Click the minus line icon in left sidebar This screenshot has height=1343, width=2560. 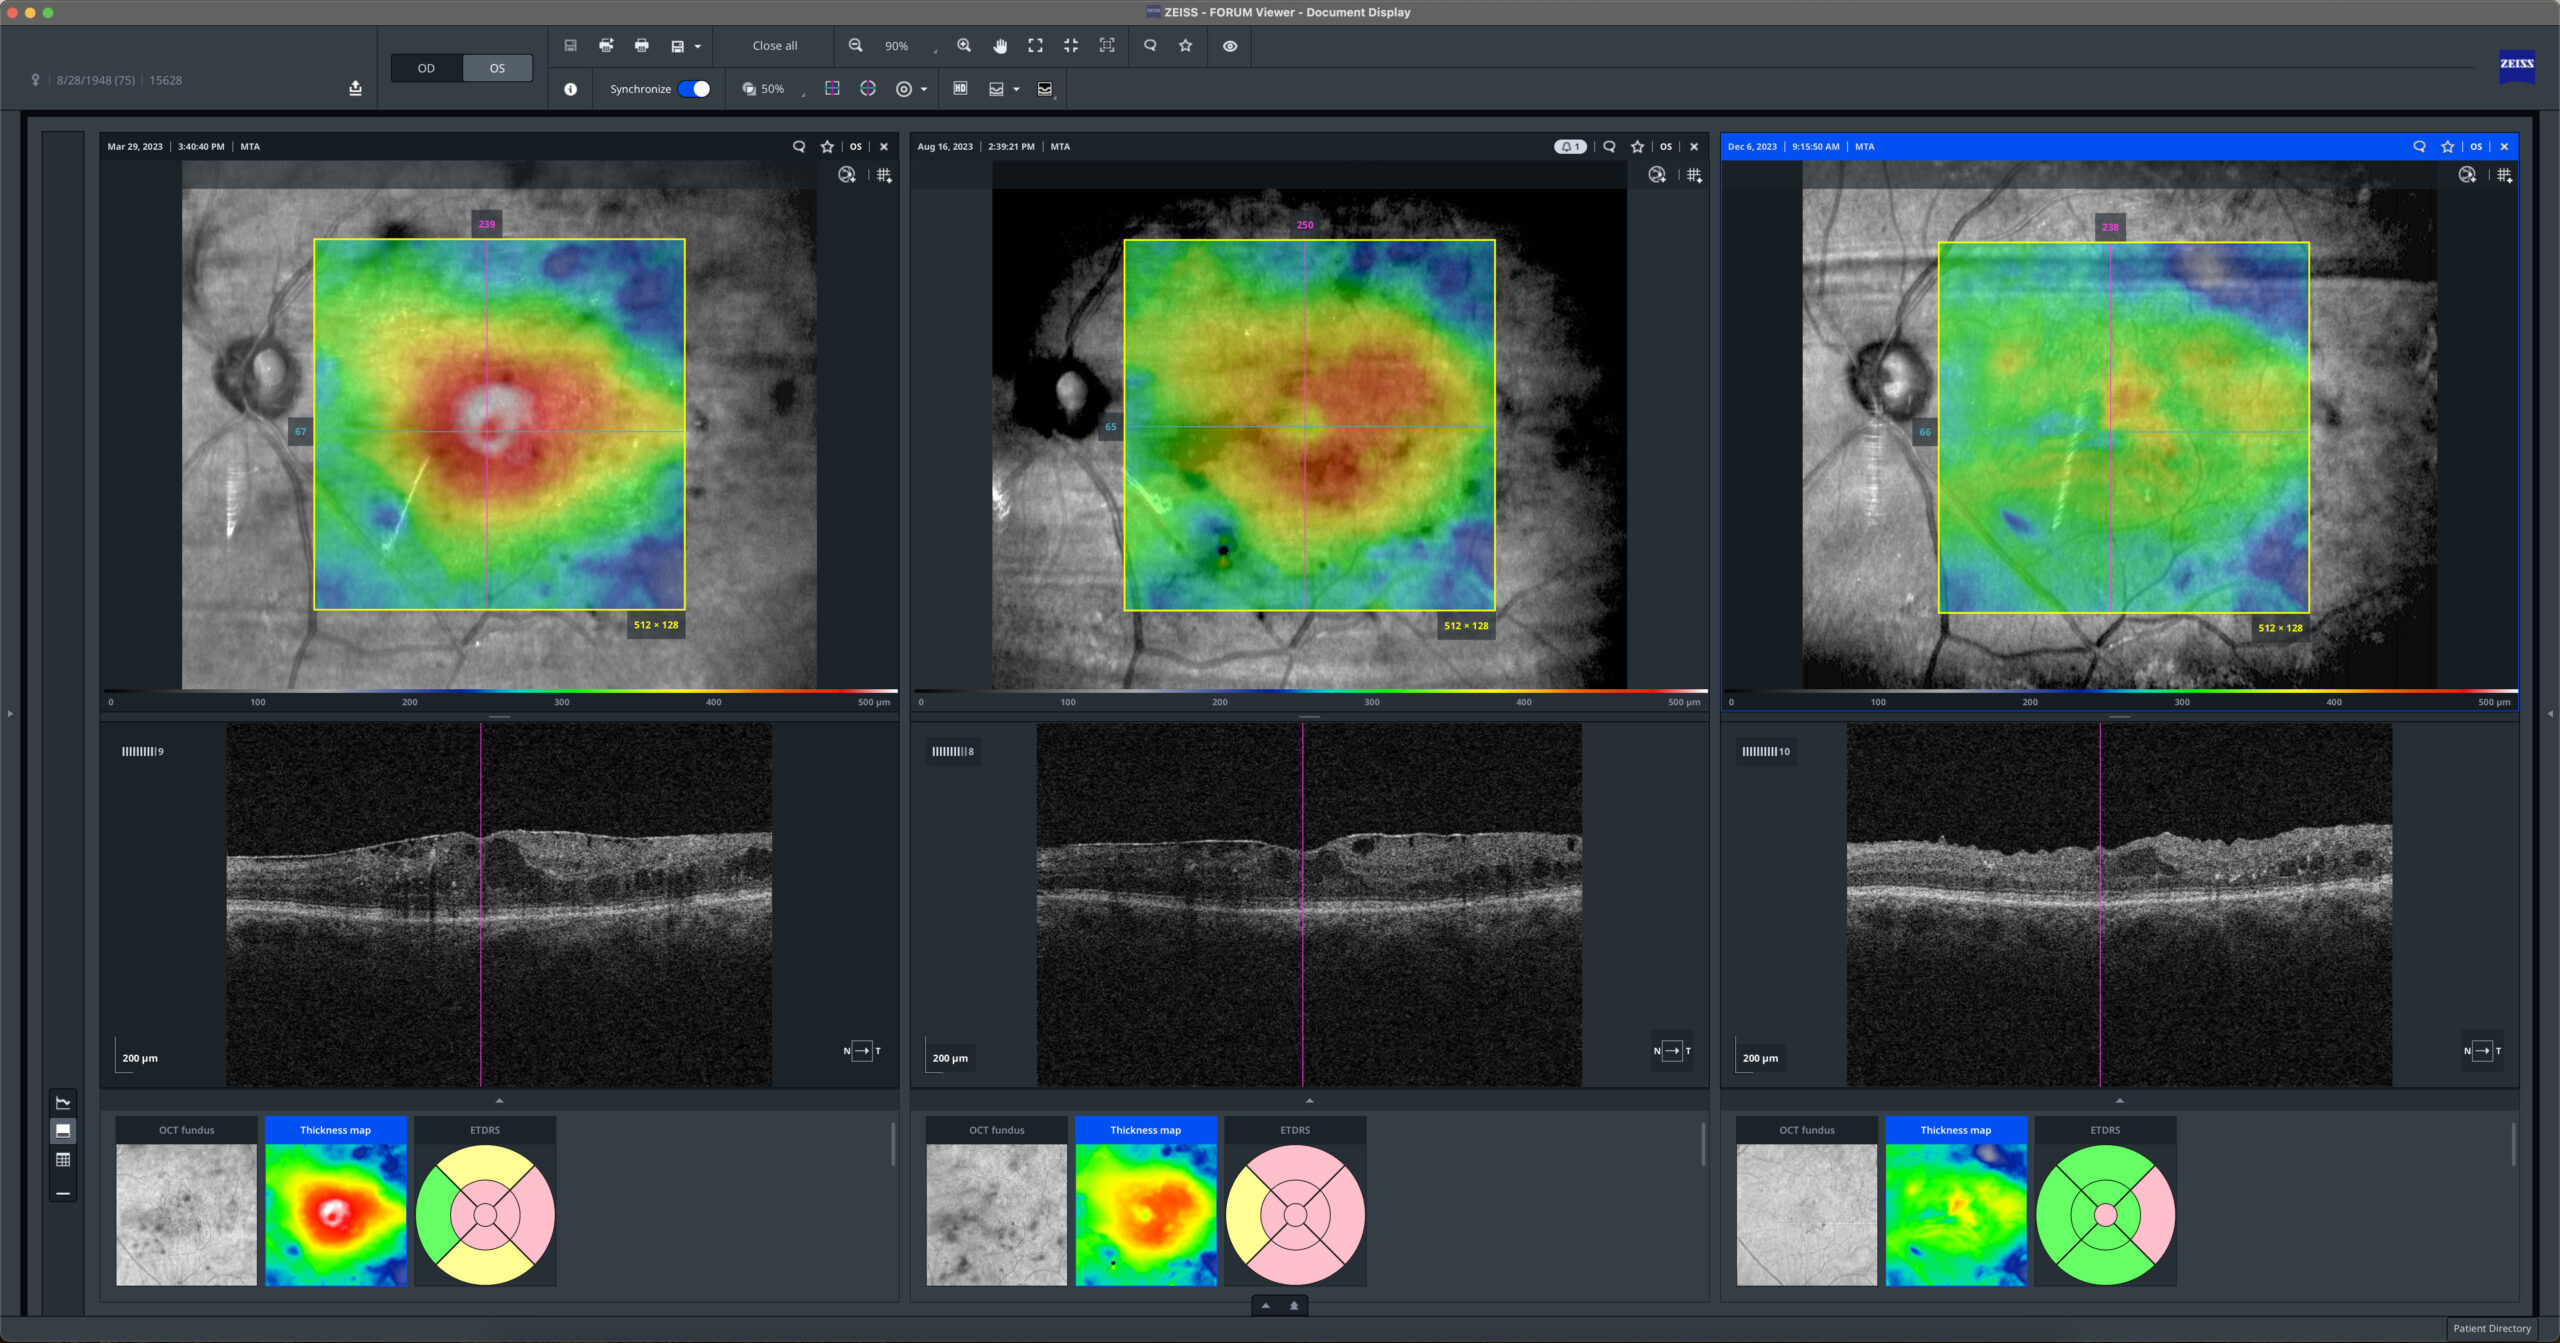63,1193
